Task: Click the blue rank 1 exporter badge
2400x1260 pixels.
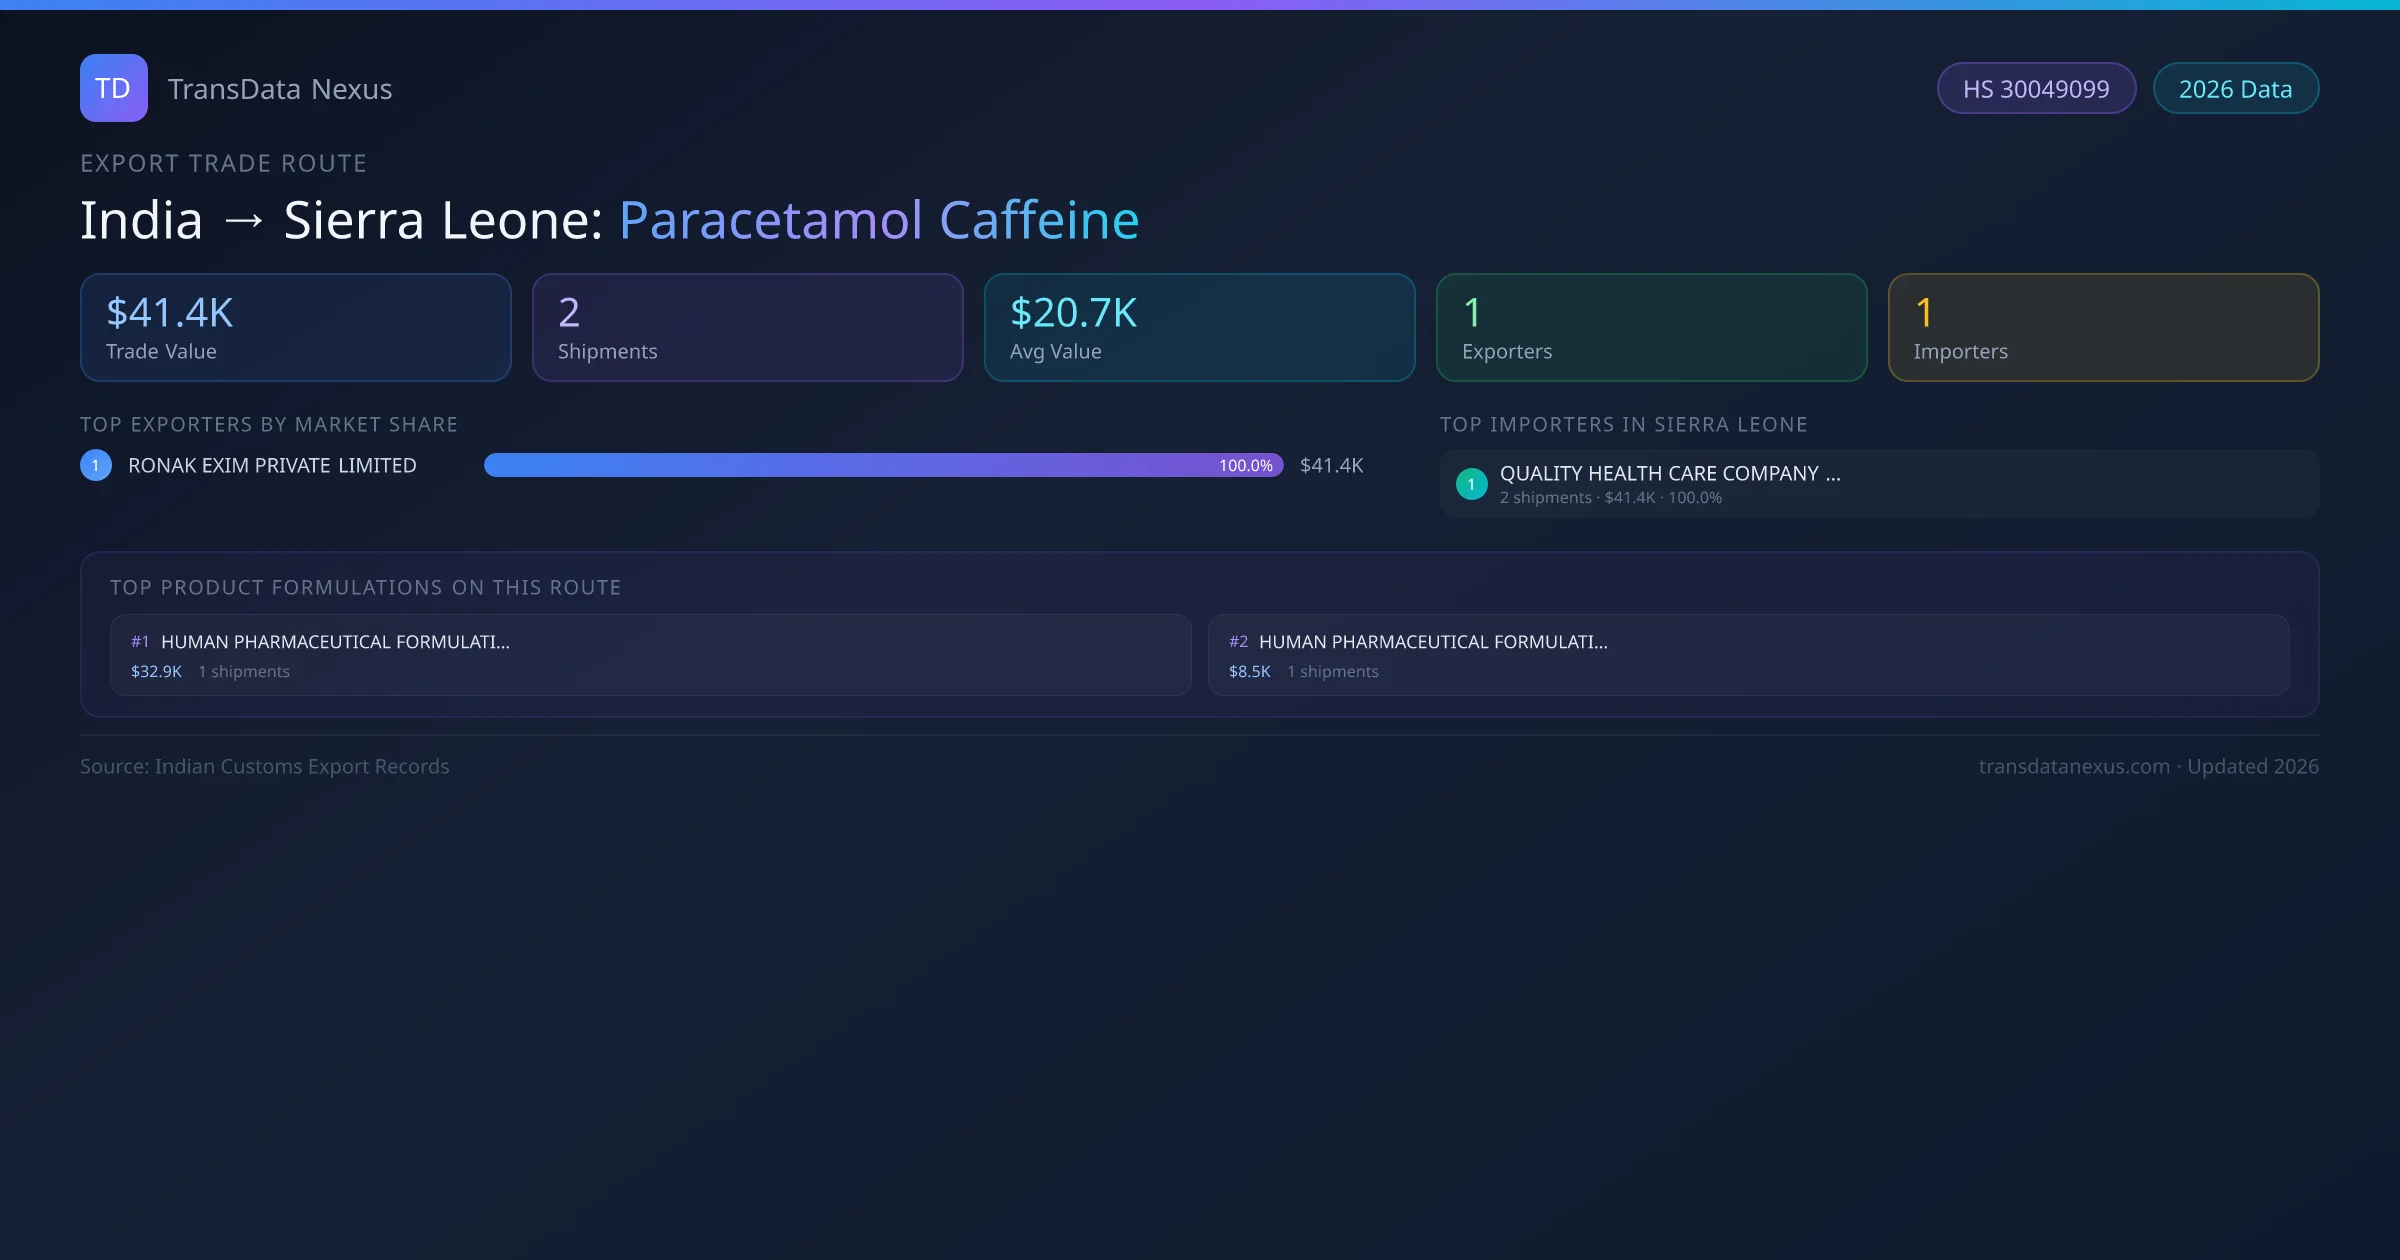Action: [x=96, y=466]
